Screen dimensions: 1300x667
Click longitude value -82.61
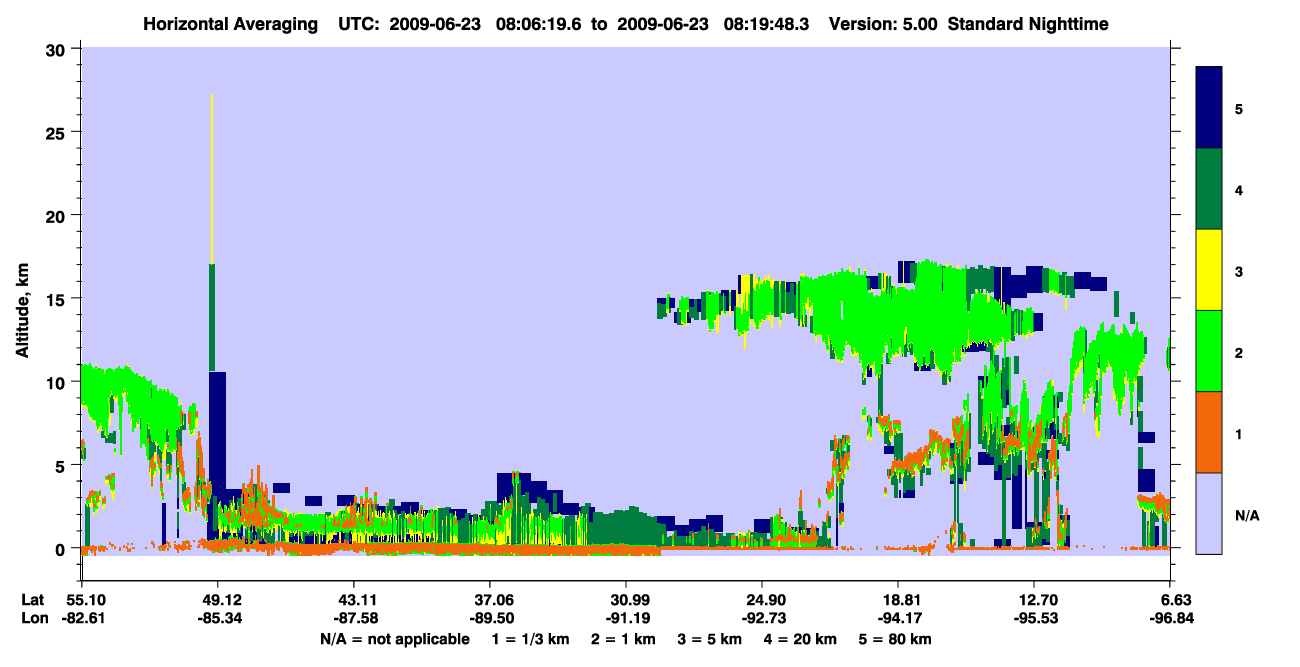point(85,618)
